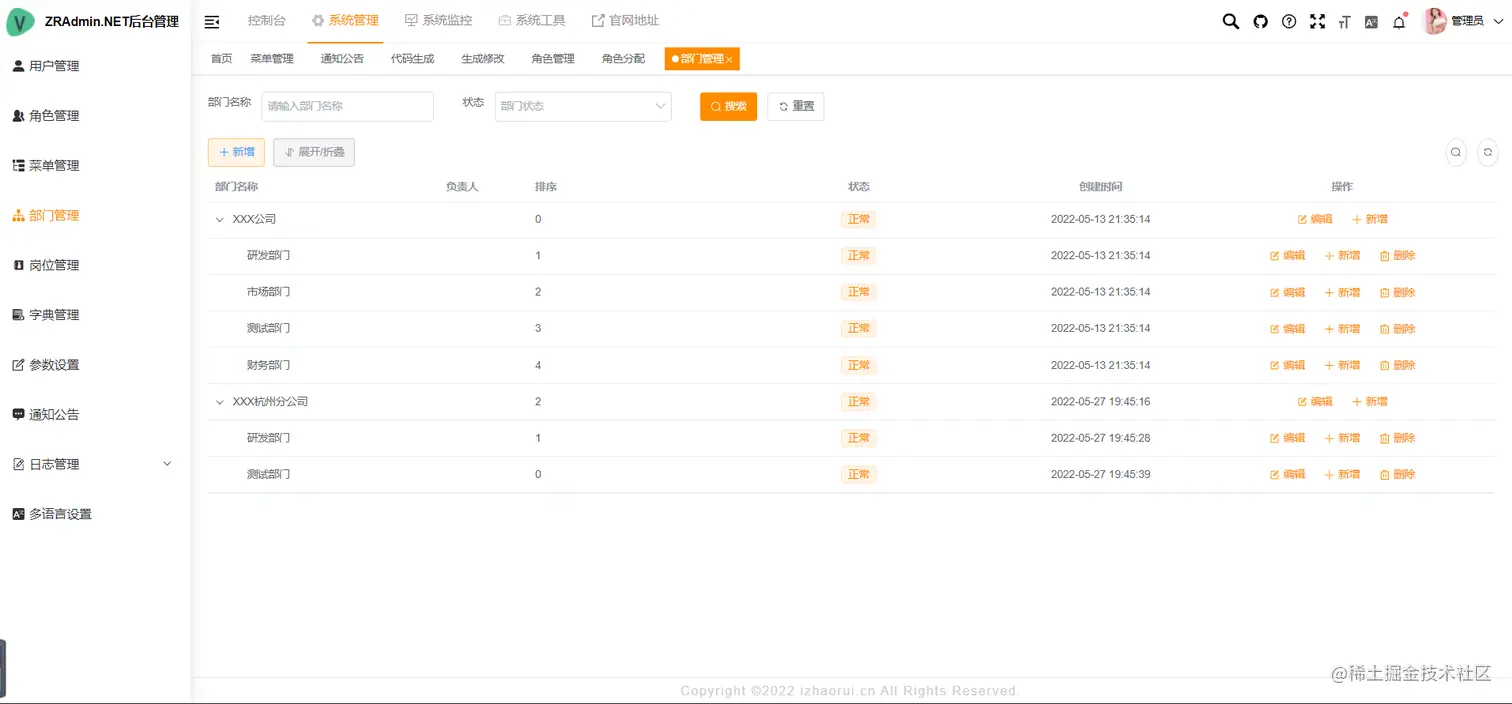The width and height of the screenshot is (1512, 704).
Task: Toggle fullscreen mode icon
Action: pos(1317,21)
